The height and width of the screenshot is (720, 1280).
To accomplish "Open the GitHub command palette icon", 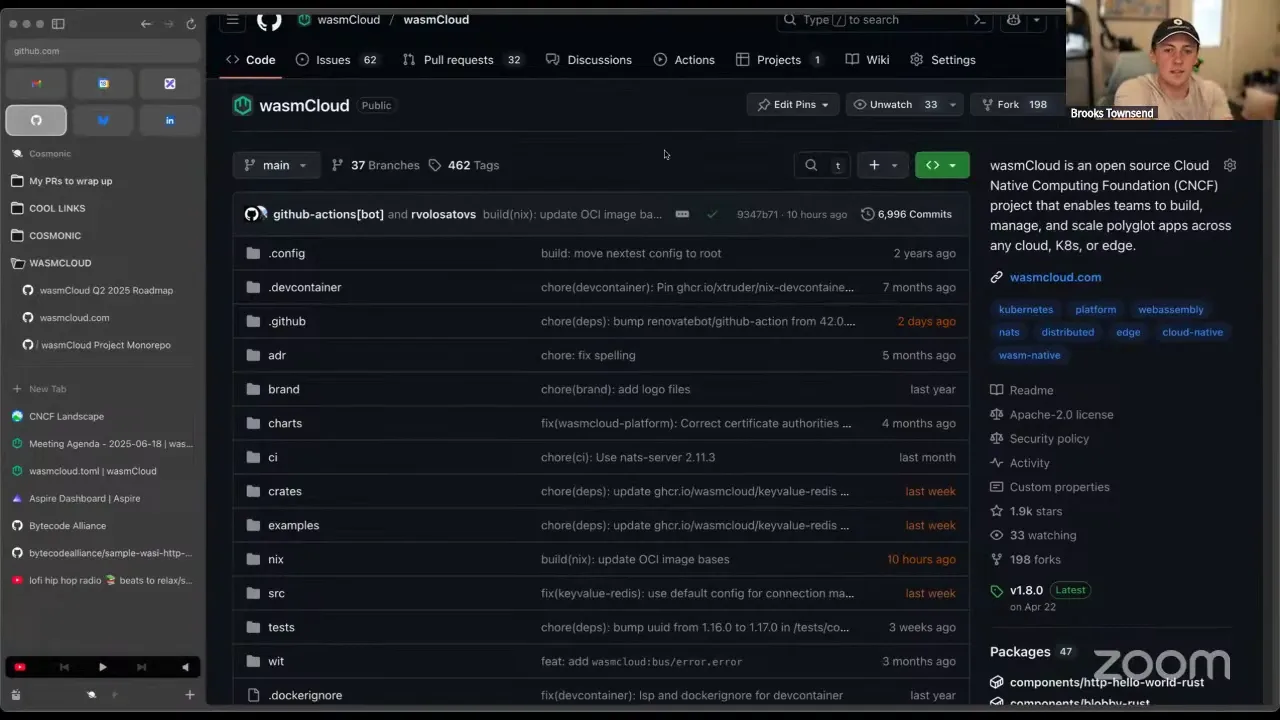I will (980, 20).
